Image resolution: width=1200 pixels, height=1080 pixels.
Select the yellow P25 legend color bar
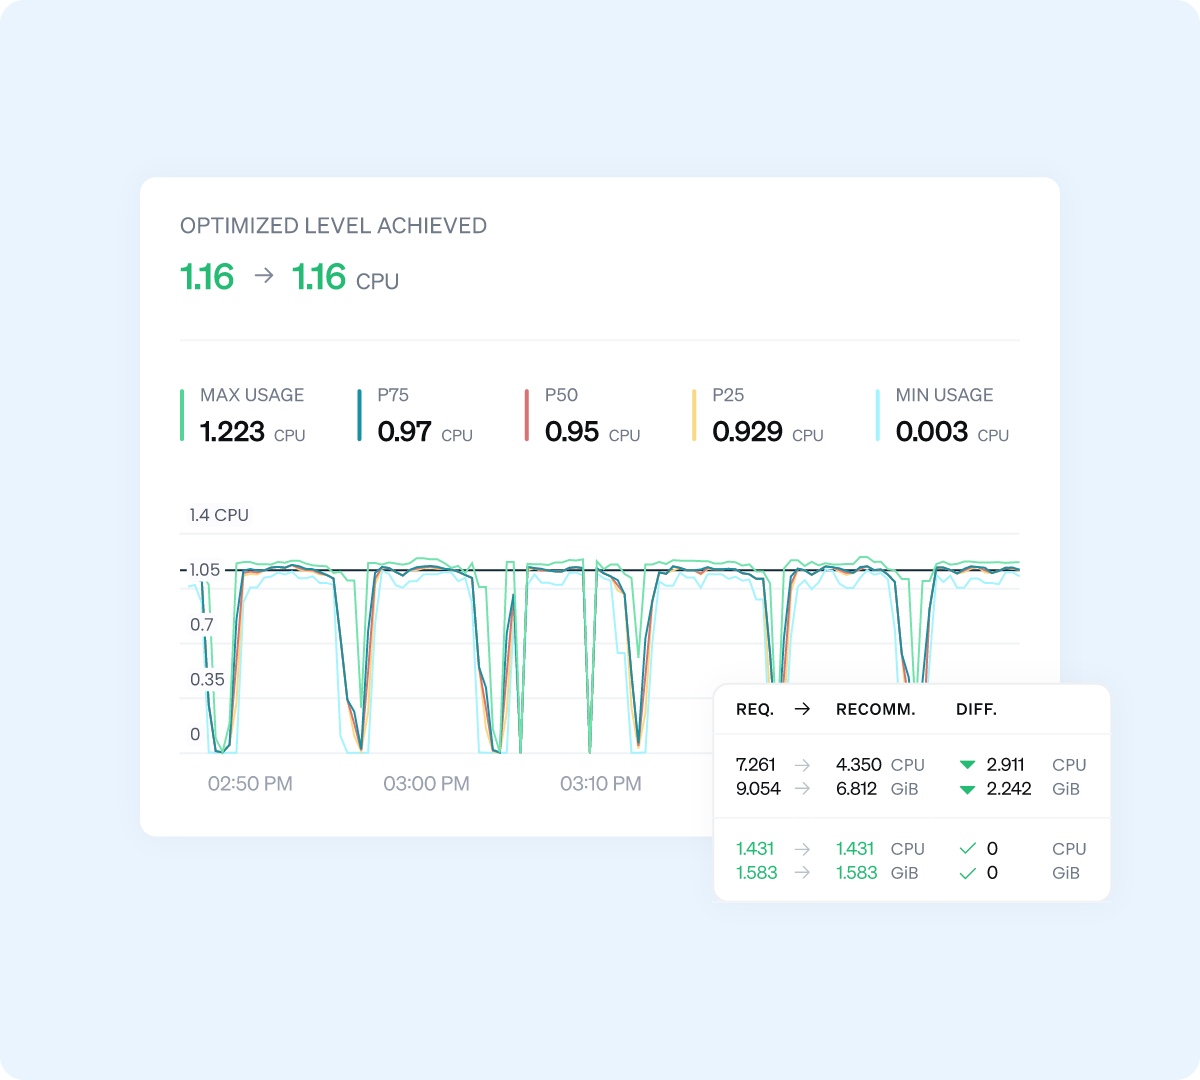[x=694, y=415]
